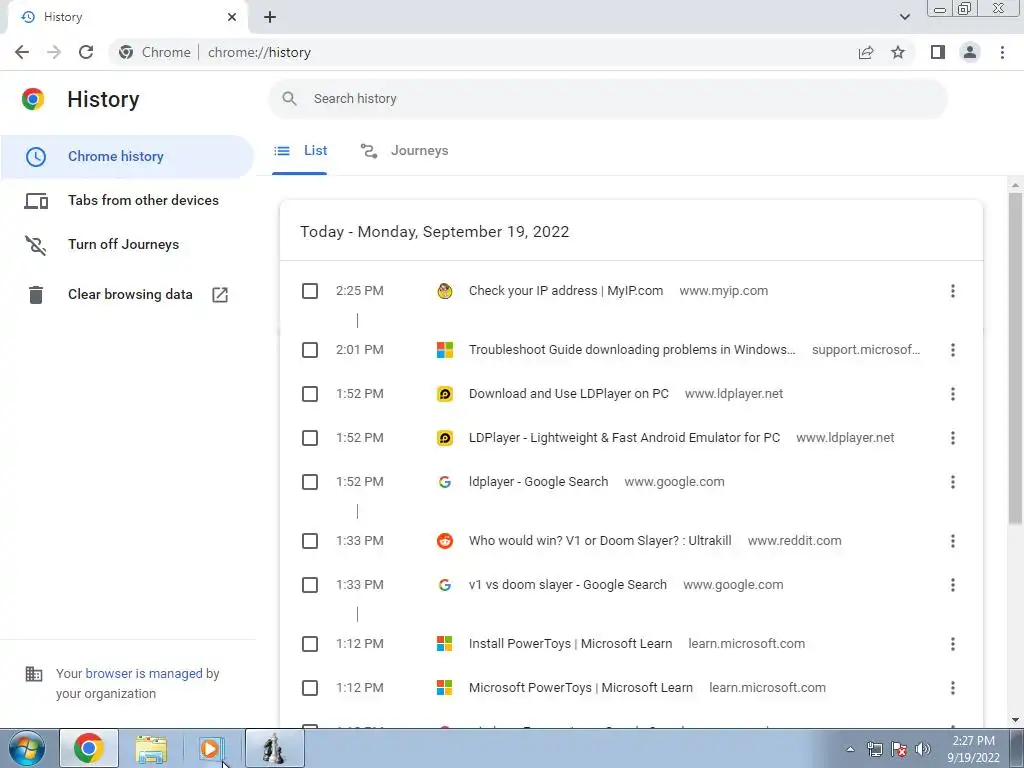
Task: Check the MyIP.com entry checkbox
Action: tap(310, 291)
